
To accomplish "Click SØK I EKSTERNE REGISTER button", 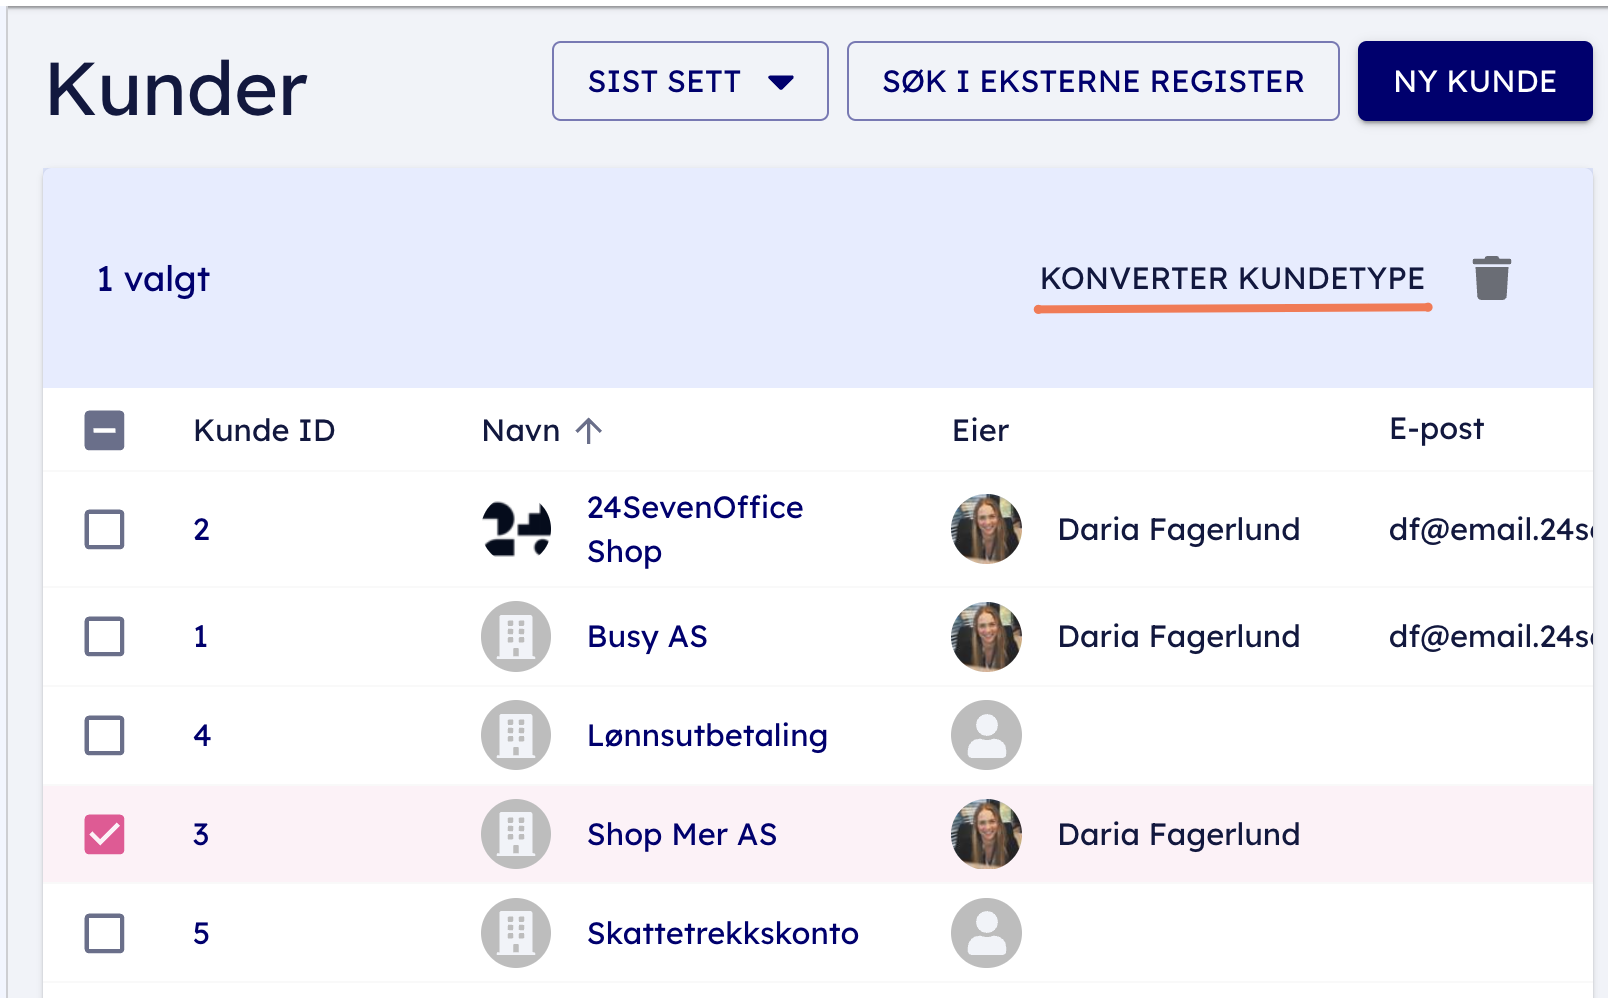I will [x=1093, y=81].
